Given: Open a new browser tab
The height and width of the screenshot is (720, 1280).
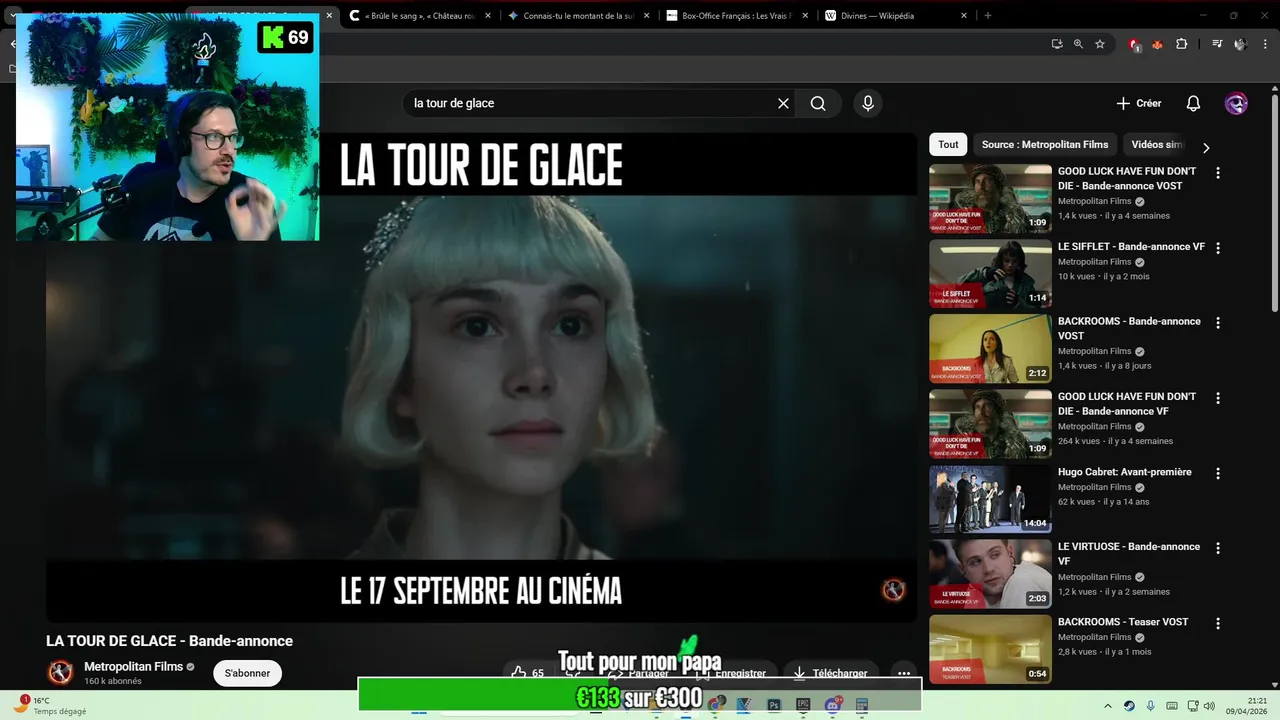Looking at the screenshot, I should (x=988, y=16).
